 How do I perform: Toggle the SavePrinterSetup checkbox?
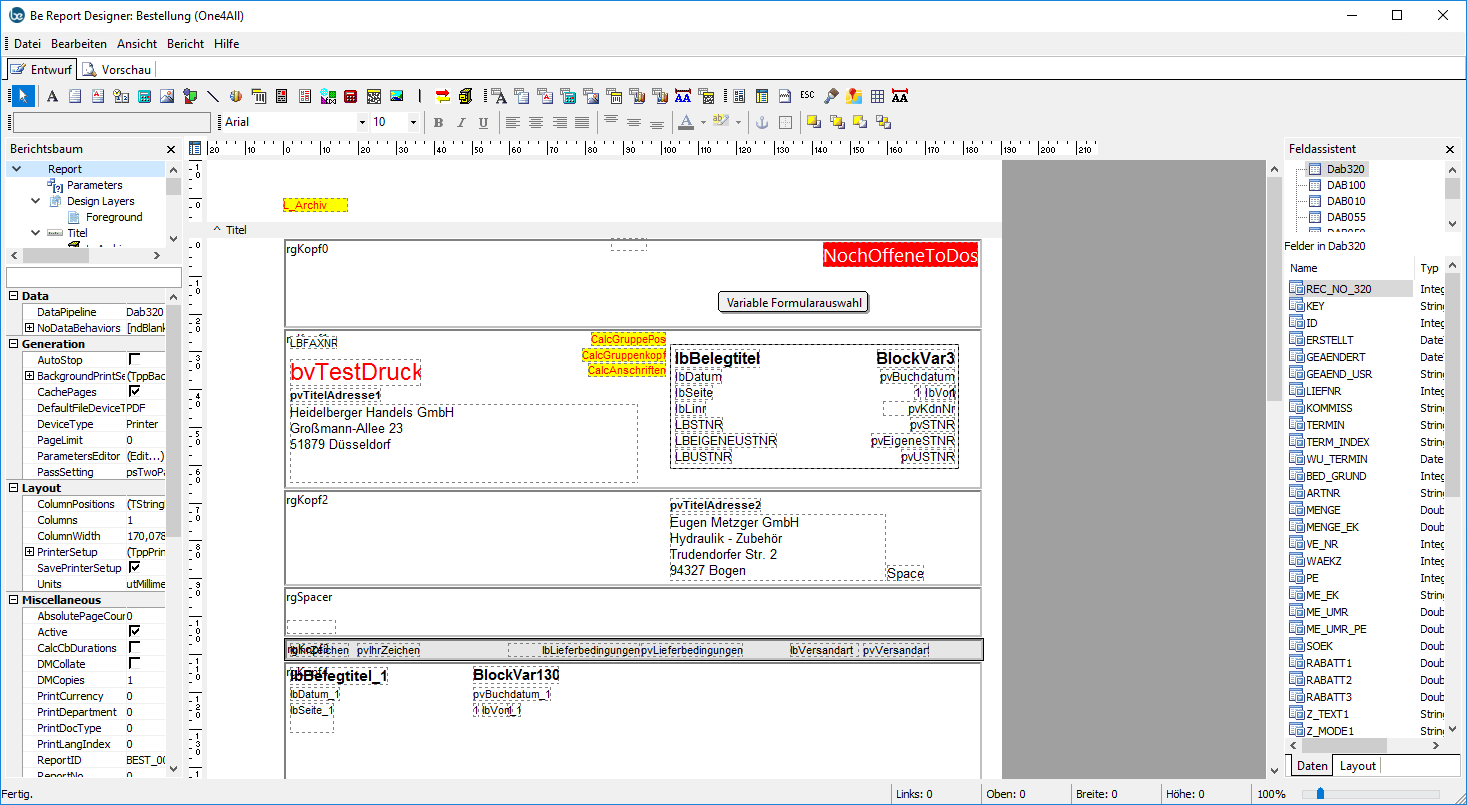click(x=135, y=568)
